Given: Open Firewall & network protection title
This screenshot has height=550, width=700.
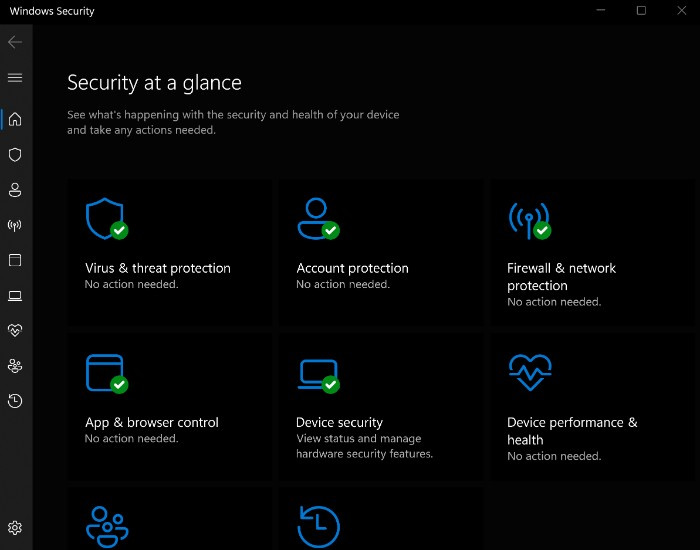Looking at the screenshot, I should pos(561,277).
